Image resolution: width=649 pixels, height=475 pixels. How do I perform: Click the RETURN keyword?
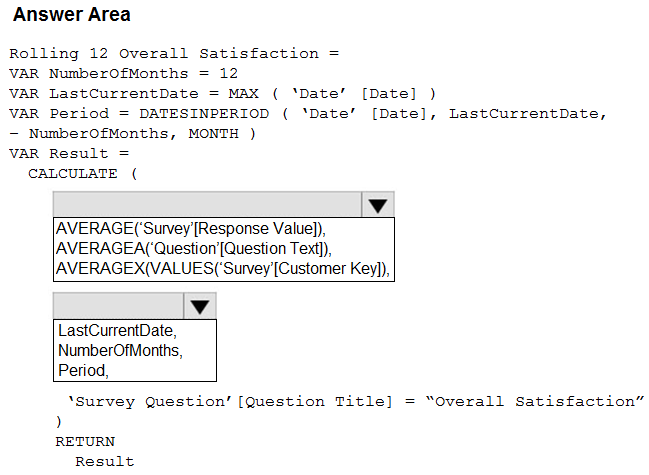tap(85, 441)
